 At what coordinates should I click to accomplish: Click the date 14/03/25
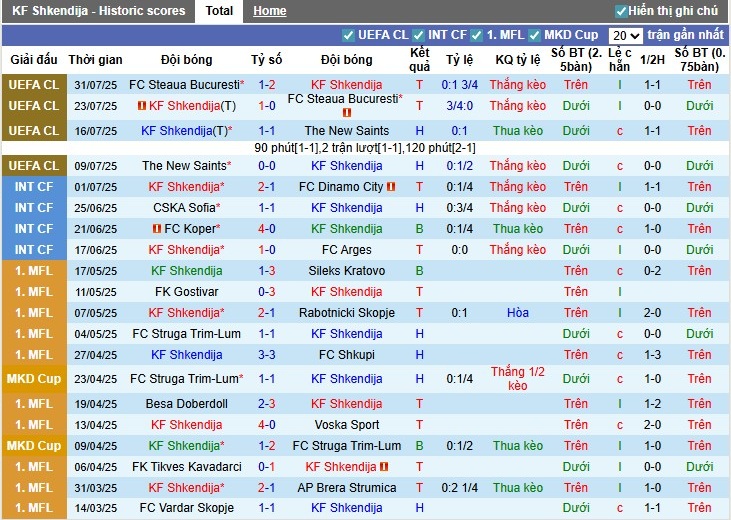click(x=95, y=508)
